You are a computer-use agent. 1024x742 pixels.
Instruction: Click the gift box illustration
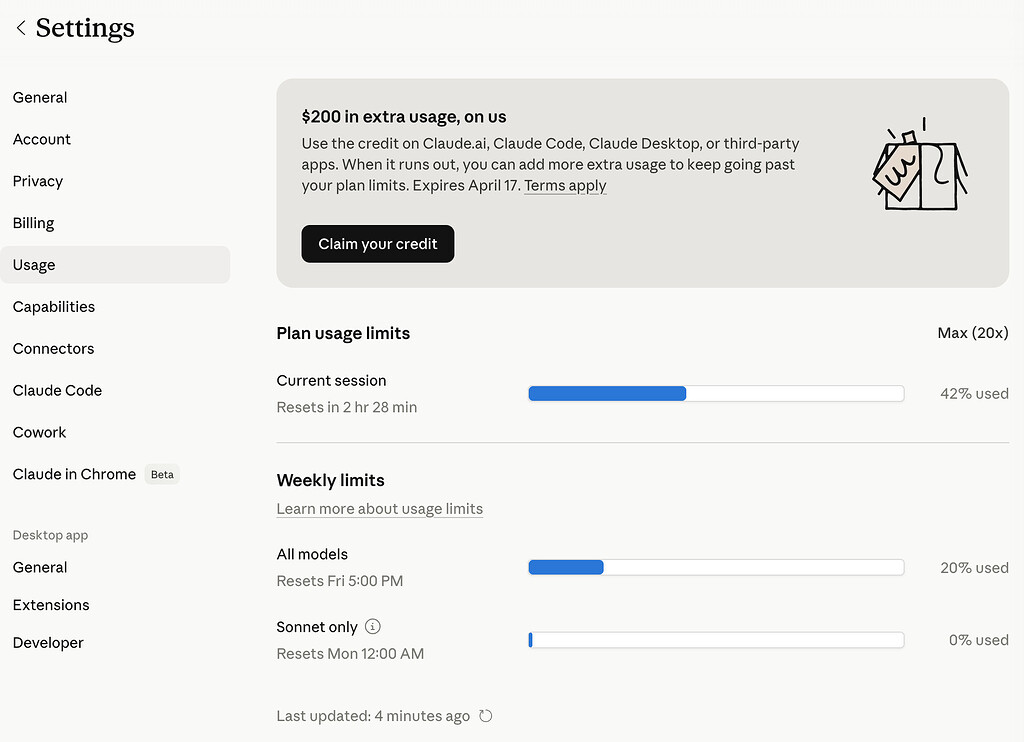(x=920, y=165)
